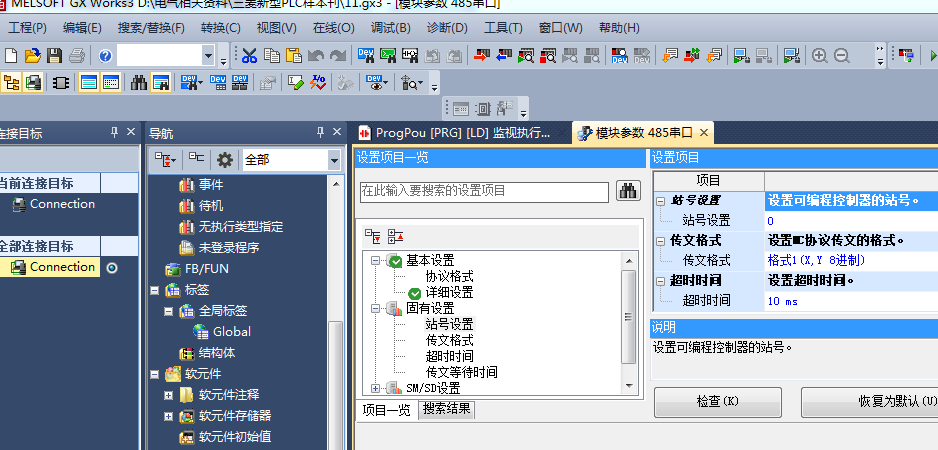Screen dimensions: 938x450
Task: Expand the SM/SD设置 tree node
Action: (x=377, y=388)
